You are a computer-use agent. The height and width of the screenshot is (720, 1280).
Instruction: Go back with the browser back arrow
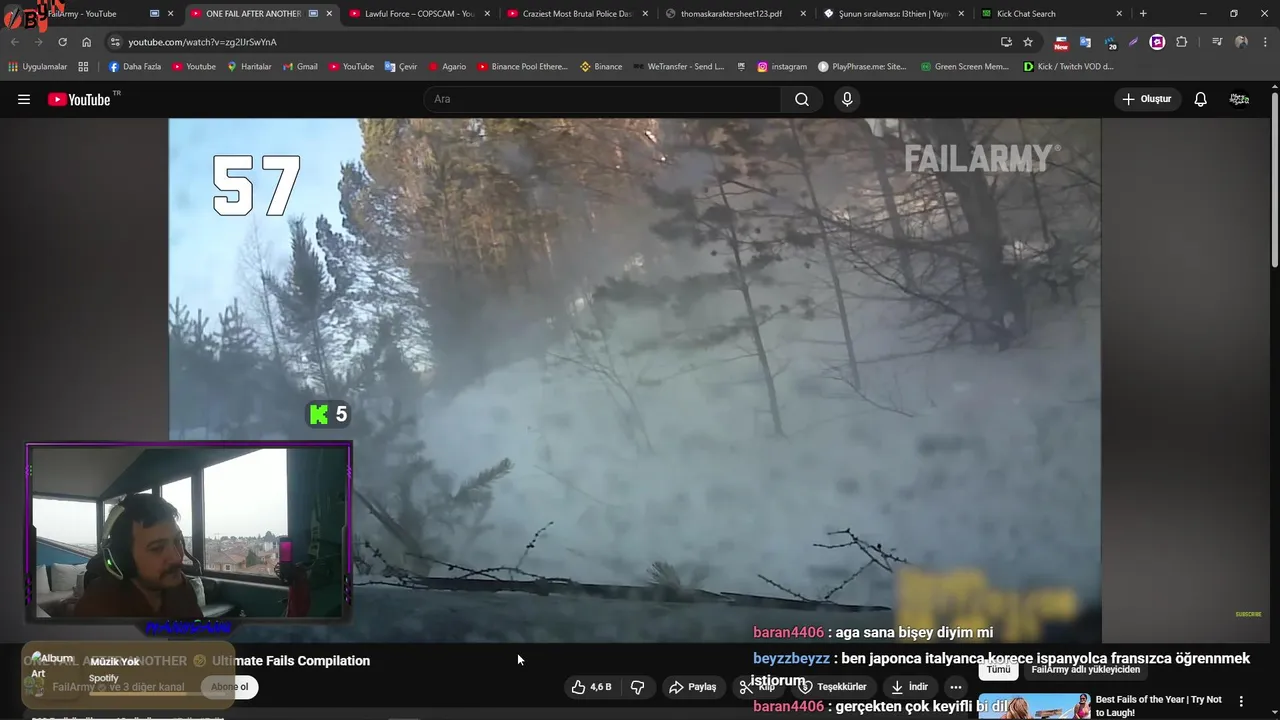pos(15,42)
